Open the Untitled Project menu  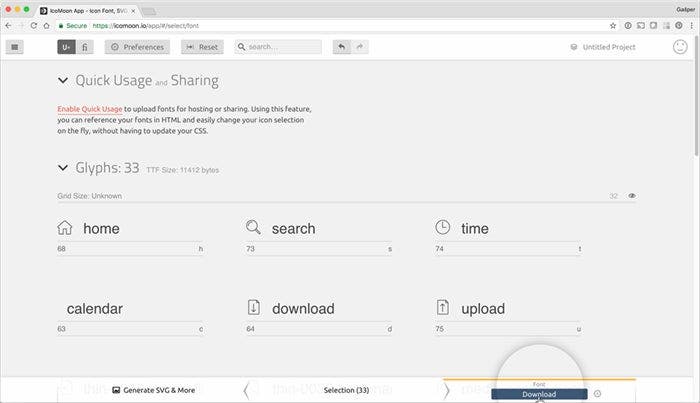pyautogui.click(x=602, y=47)
